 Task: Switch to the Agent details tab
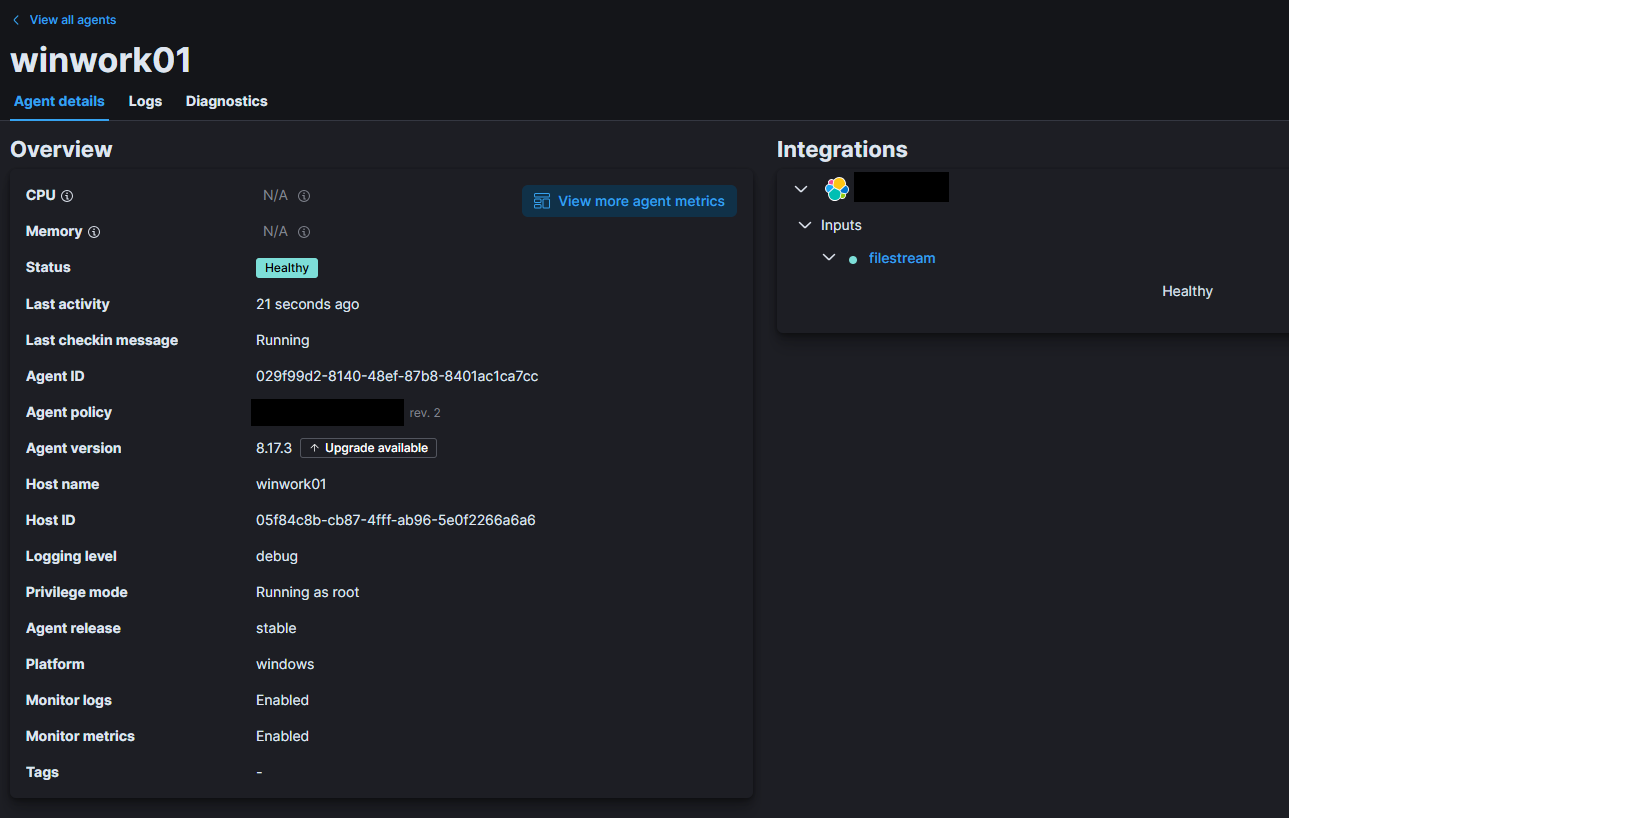59,101
